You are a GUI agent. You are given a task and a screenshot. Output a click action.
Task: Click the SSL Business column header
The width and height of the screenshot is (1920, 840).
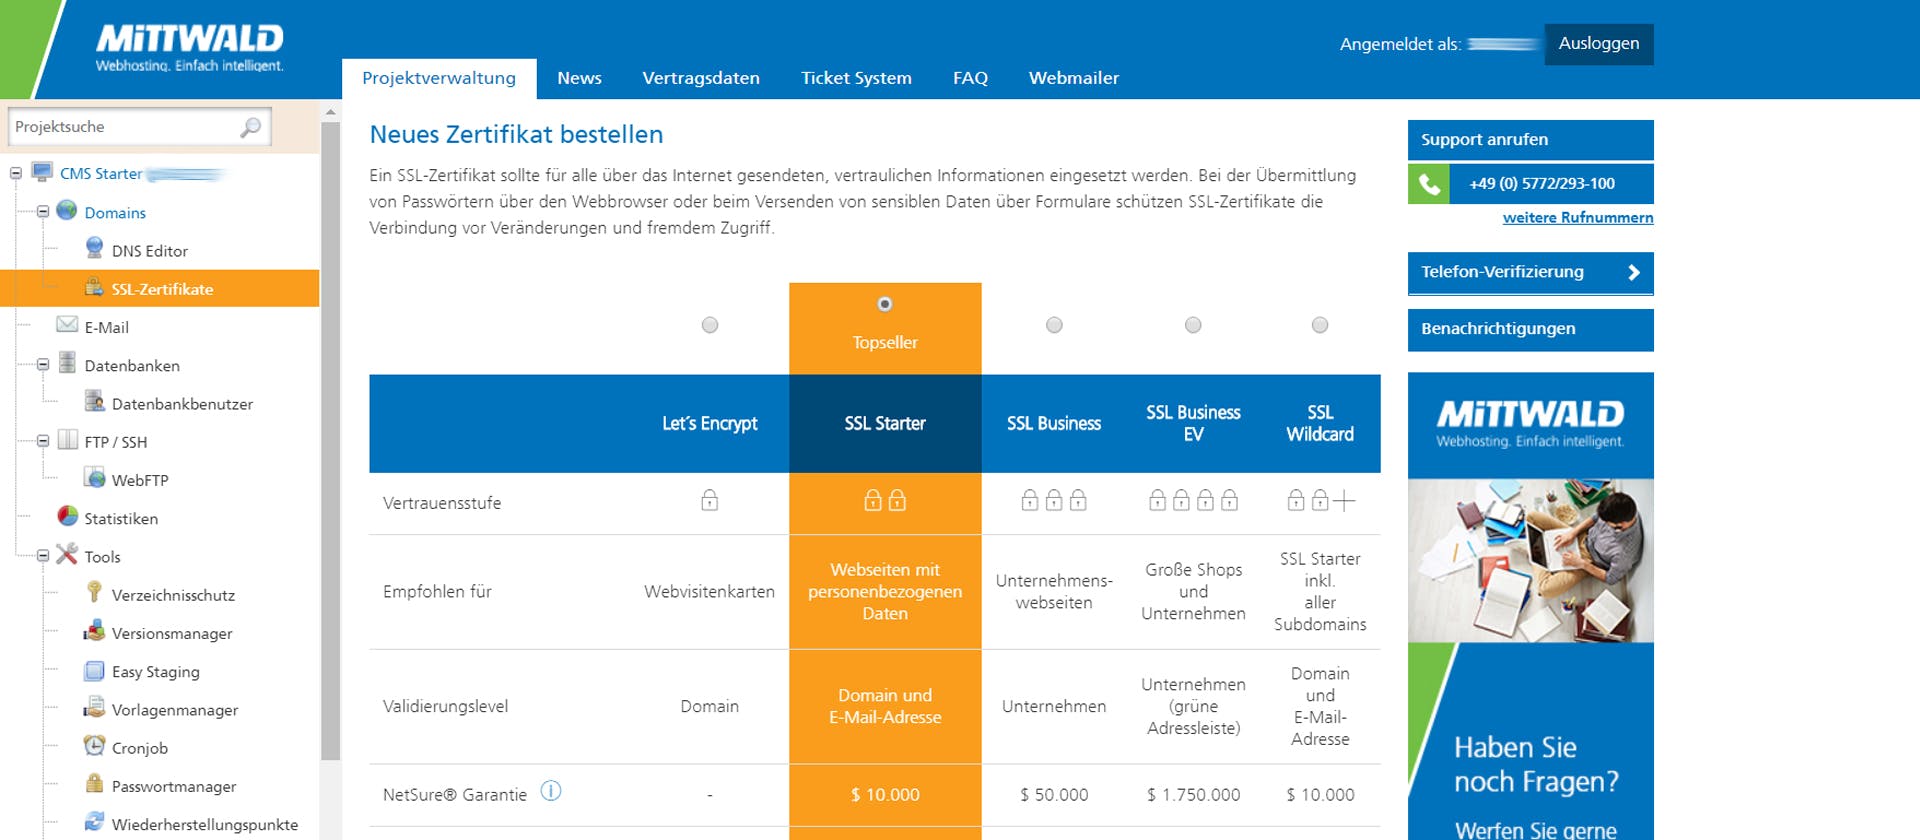1054,423
